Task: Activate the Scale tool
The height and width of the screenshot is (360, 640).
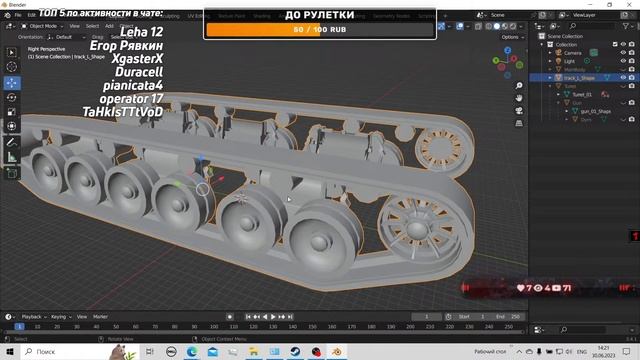Action: coord(11,112)
